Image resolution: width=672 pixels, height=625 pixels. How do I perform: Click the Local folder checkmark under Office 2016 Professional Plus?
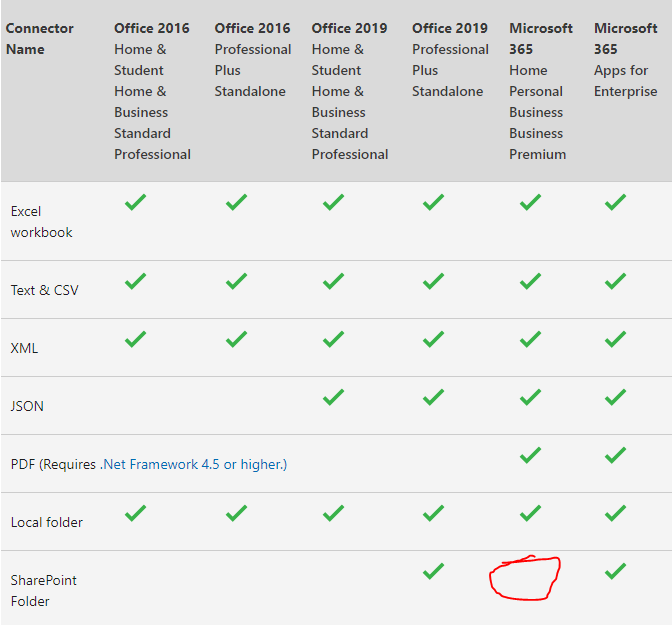[237, 513]
